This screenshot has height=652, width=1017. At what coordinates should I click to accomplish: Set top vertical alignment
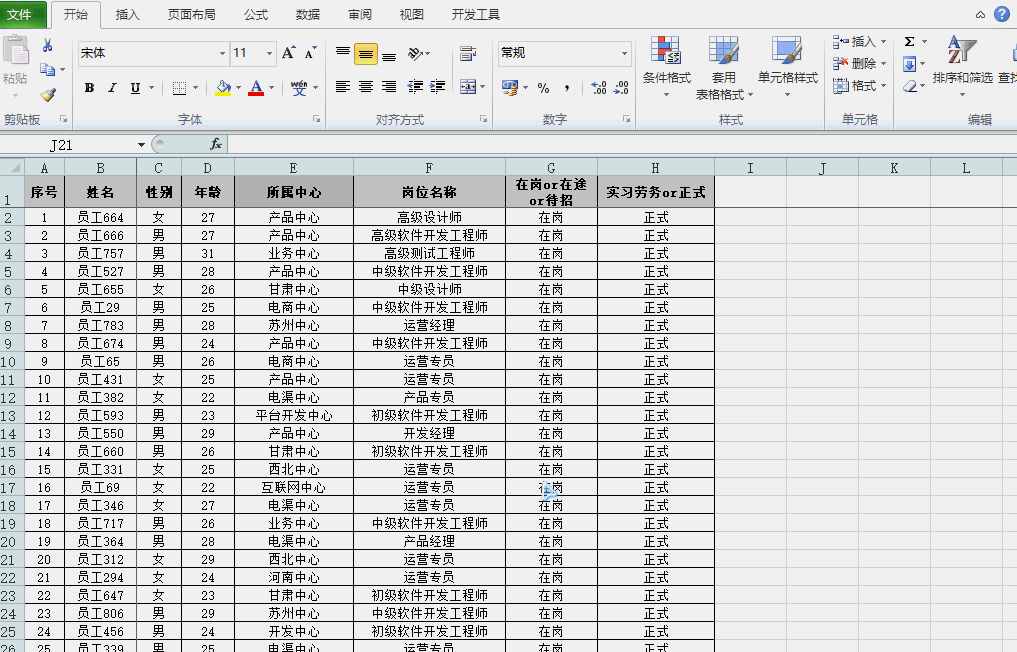click(343, 53)
